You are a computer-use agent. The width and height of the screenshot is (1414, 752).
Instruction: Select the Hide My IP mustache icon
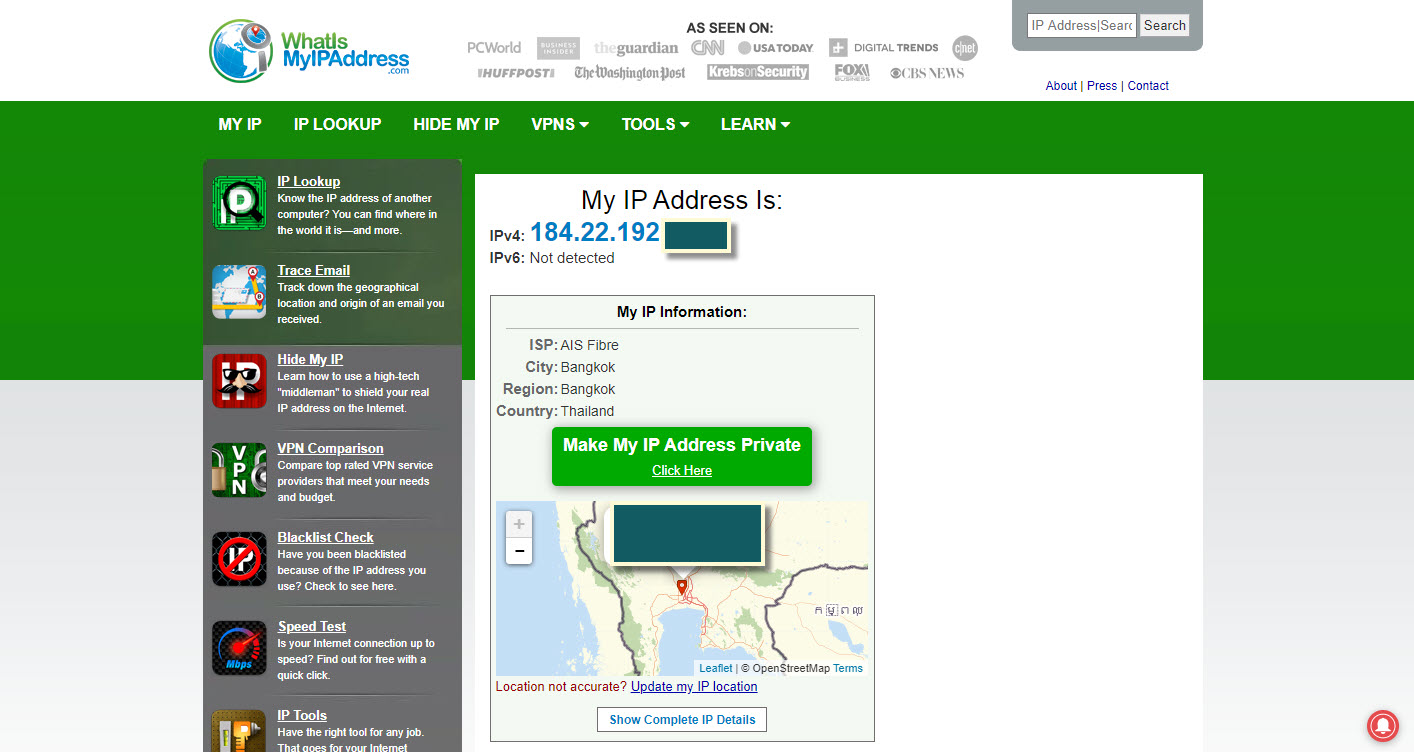click(239, 381)
